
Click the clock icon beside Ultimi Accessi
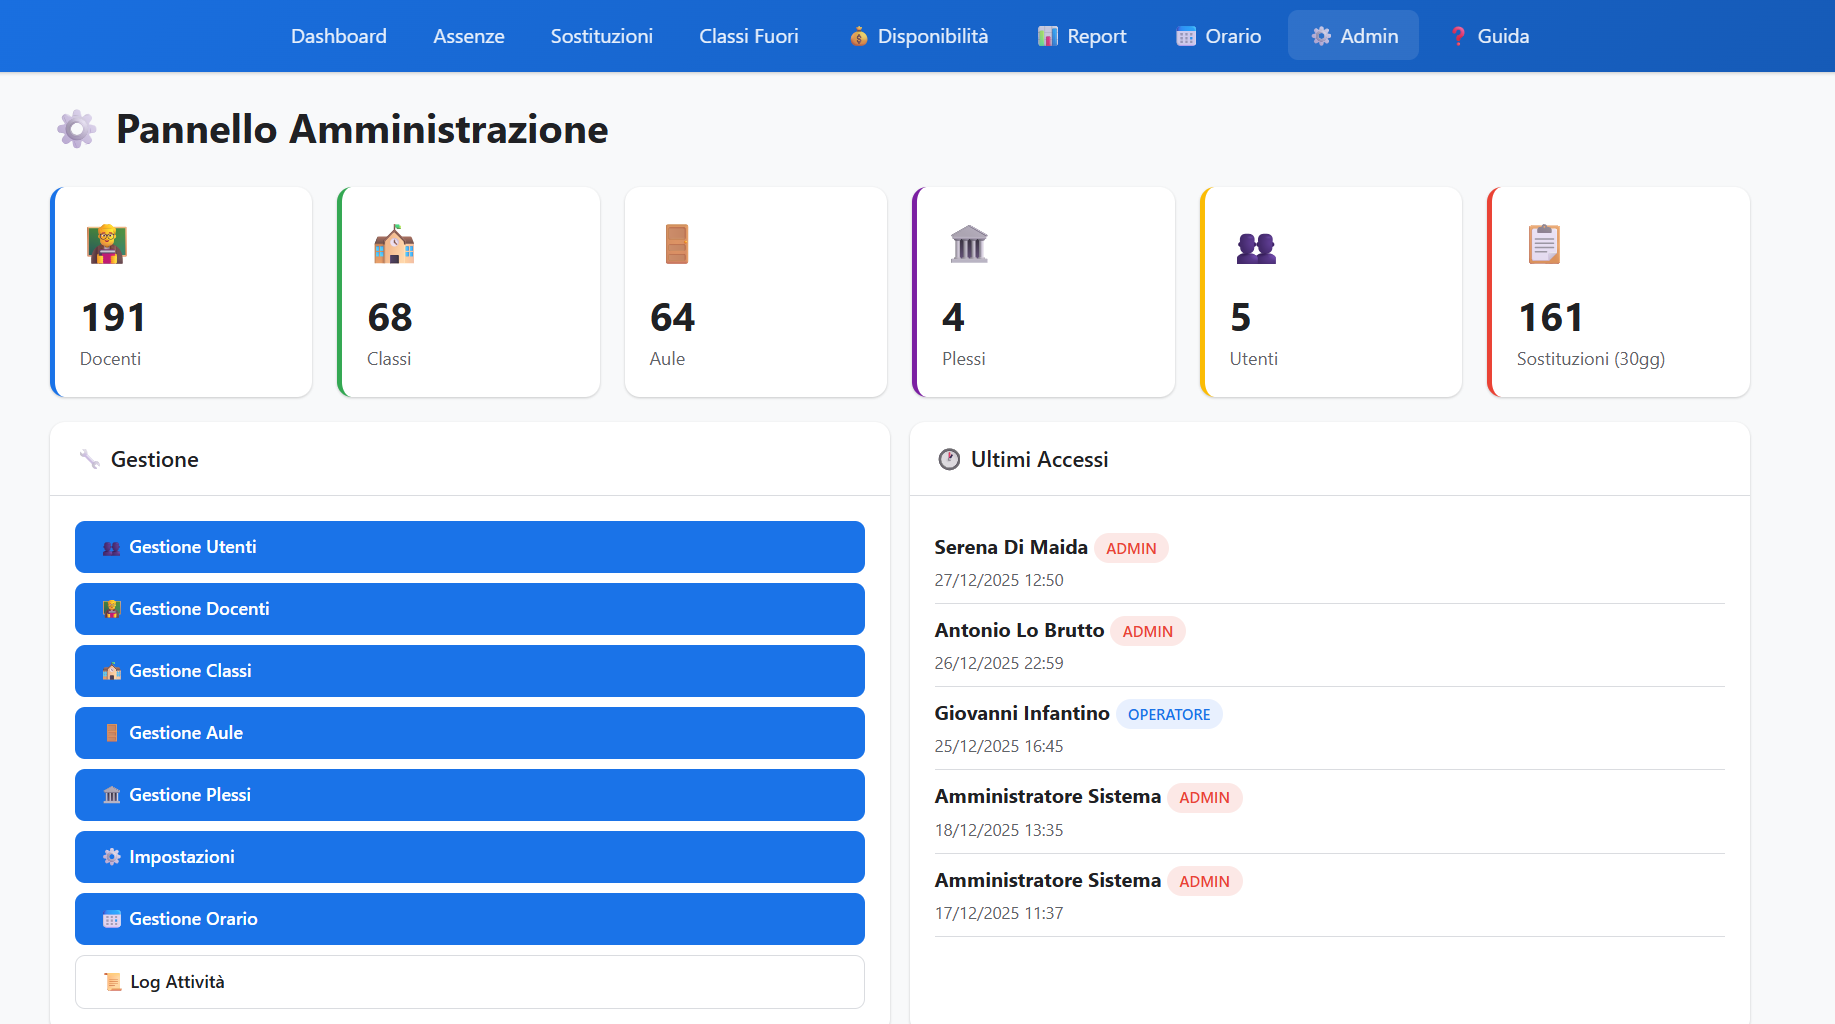point(949,459)
